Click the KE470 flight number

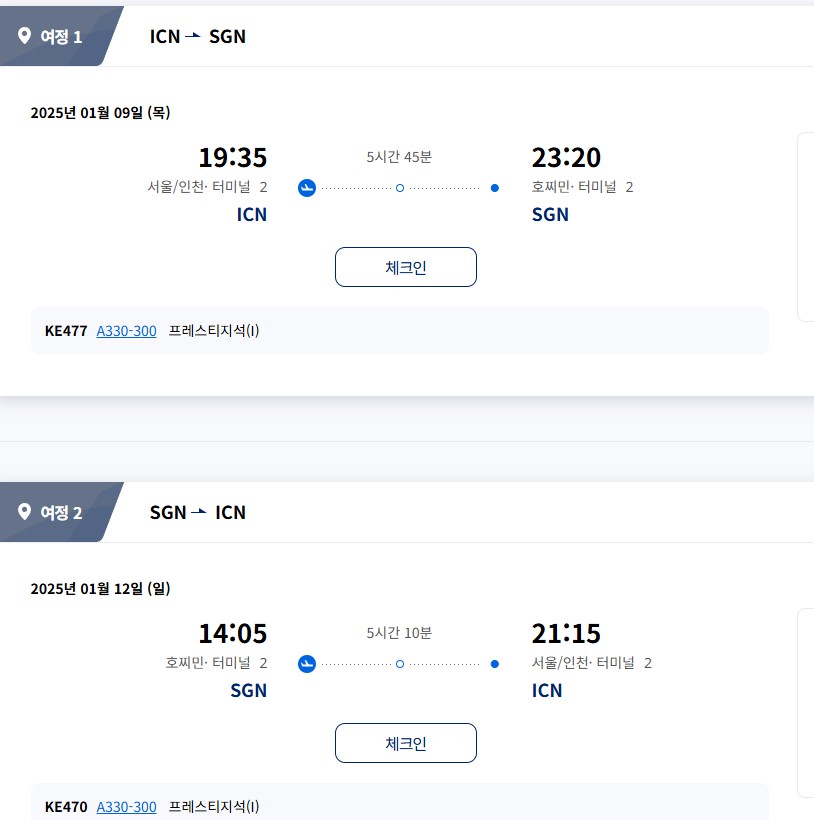click(66, 807)
